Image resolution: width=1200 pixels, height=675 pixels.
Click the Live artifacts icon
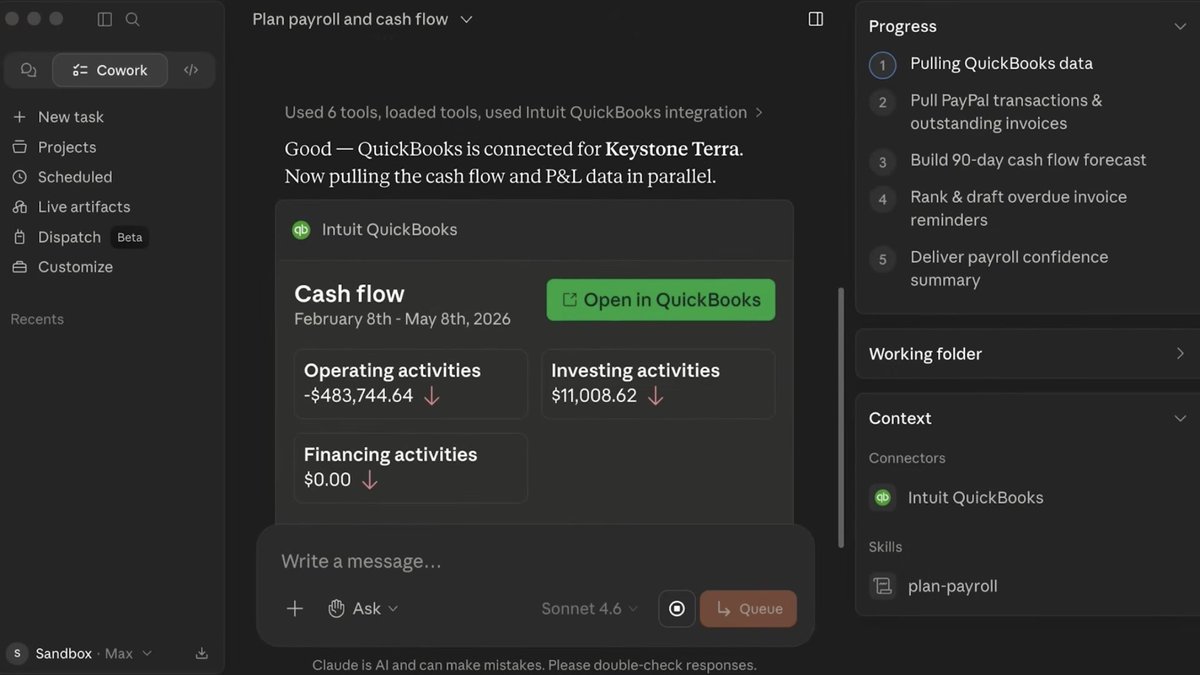tap(19, 207)
